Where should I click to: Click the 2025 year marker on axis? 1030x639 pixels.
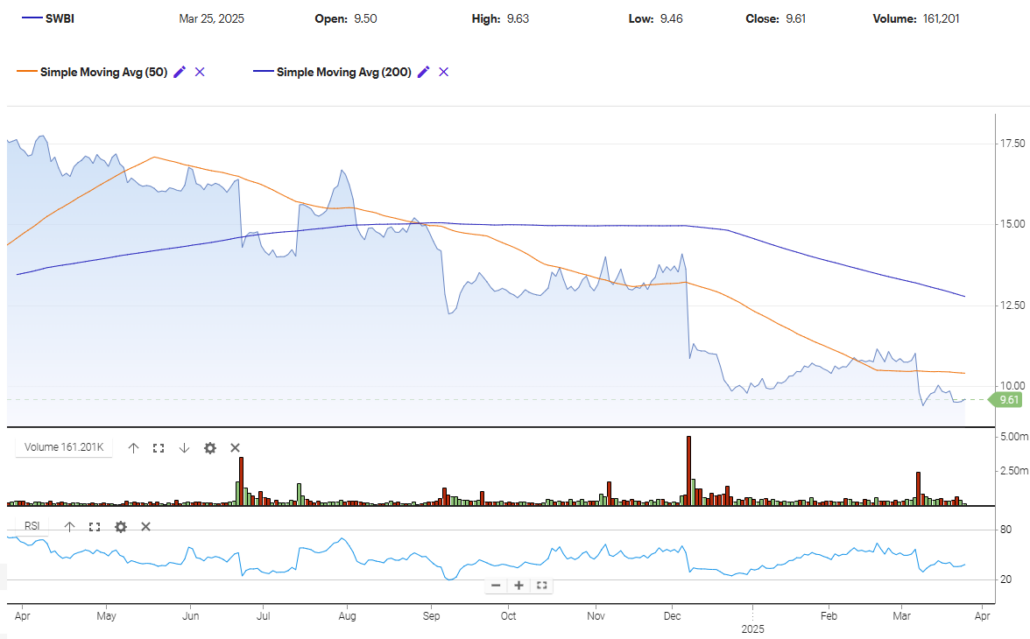[753, 629]
